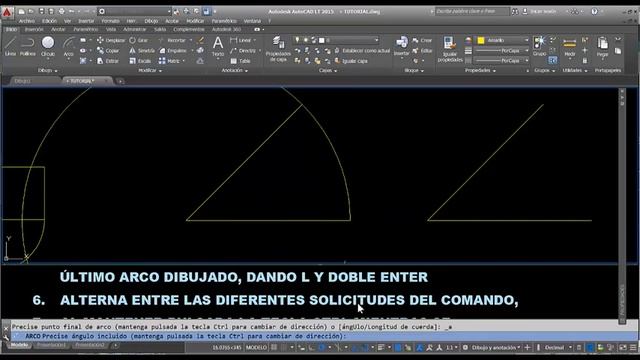640x360 pixels.
Task: Expand the Dibujo panel
Action: pos(47,71)
